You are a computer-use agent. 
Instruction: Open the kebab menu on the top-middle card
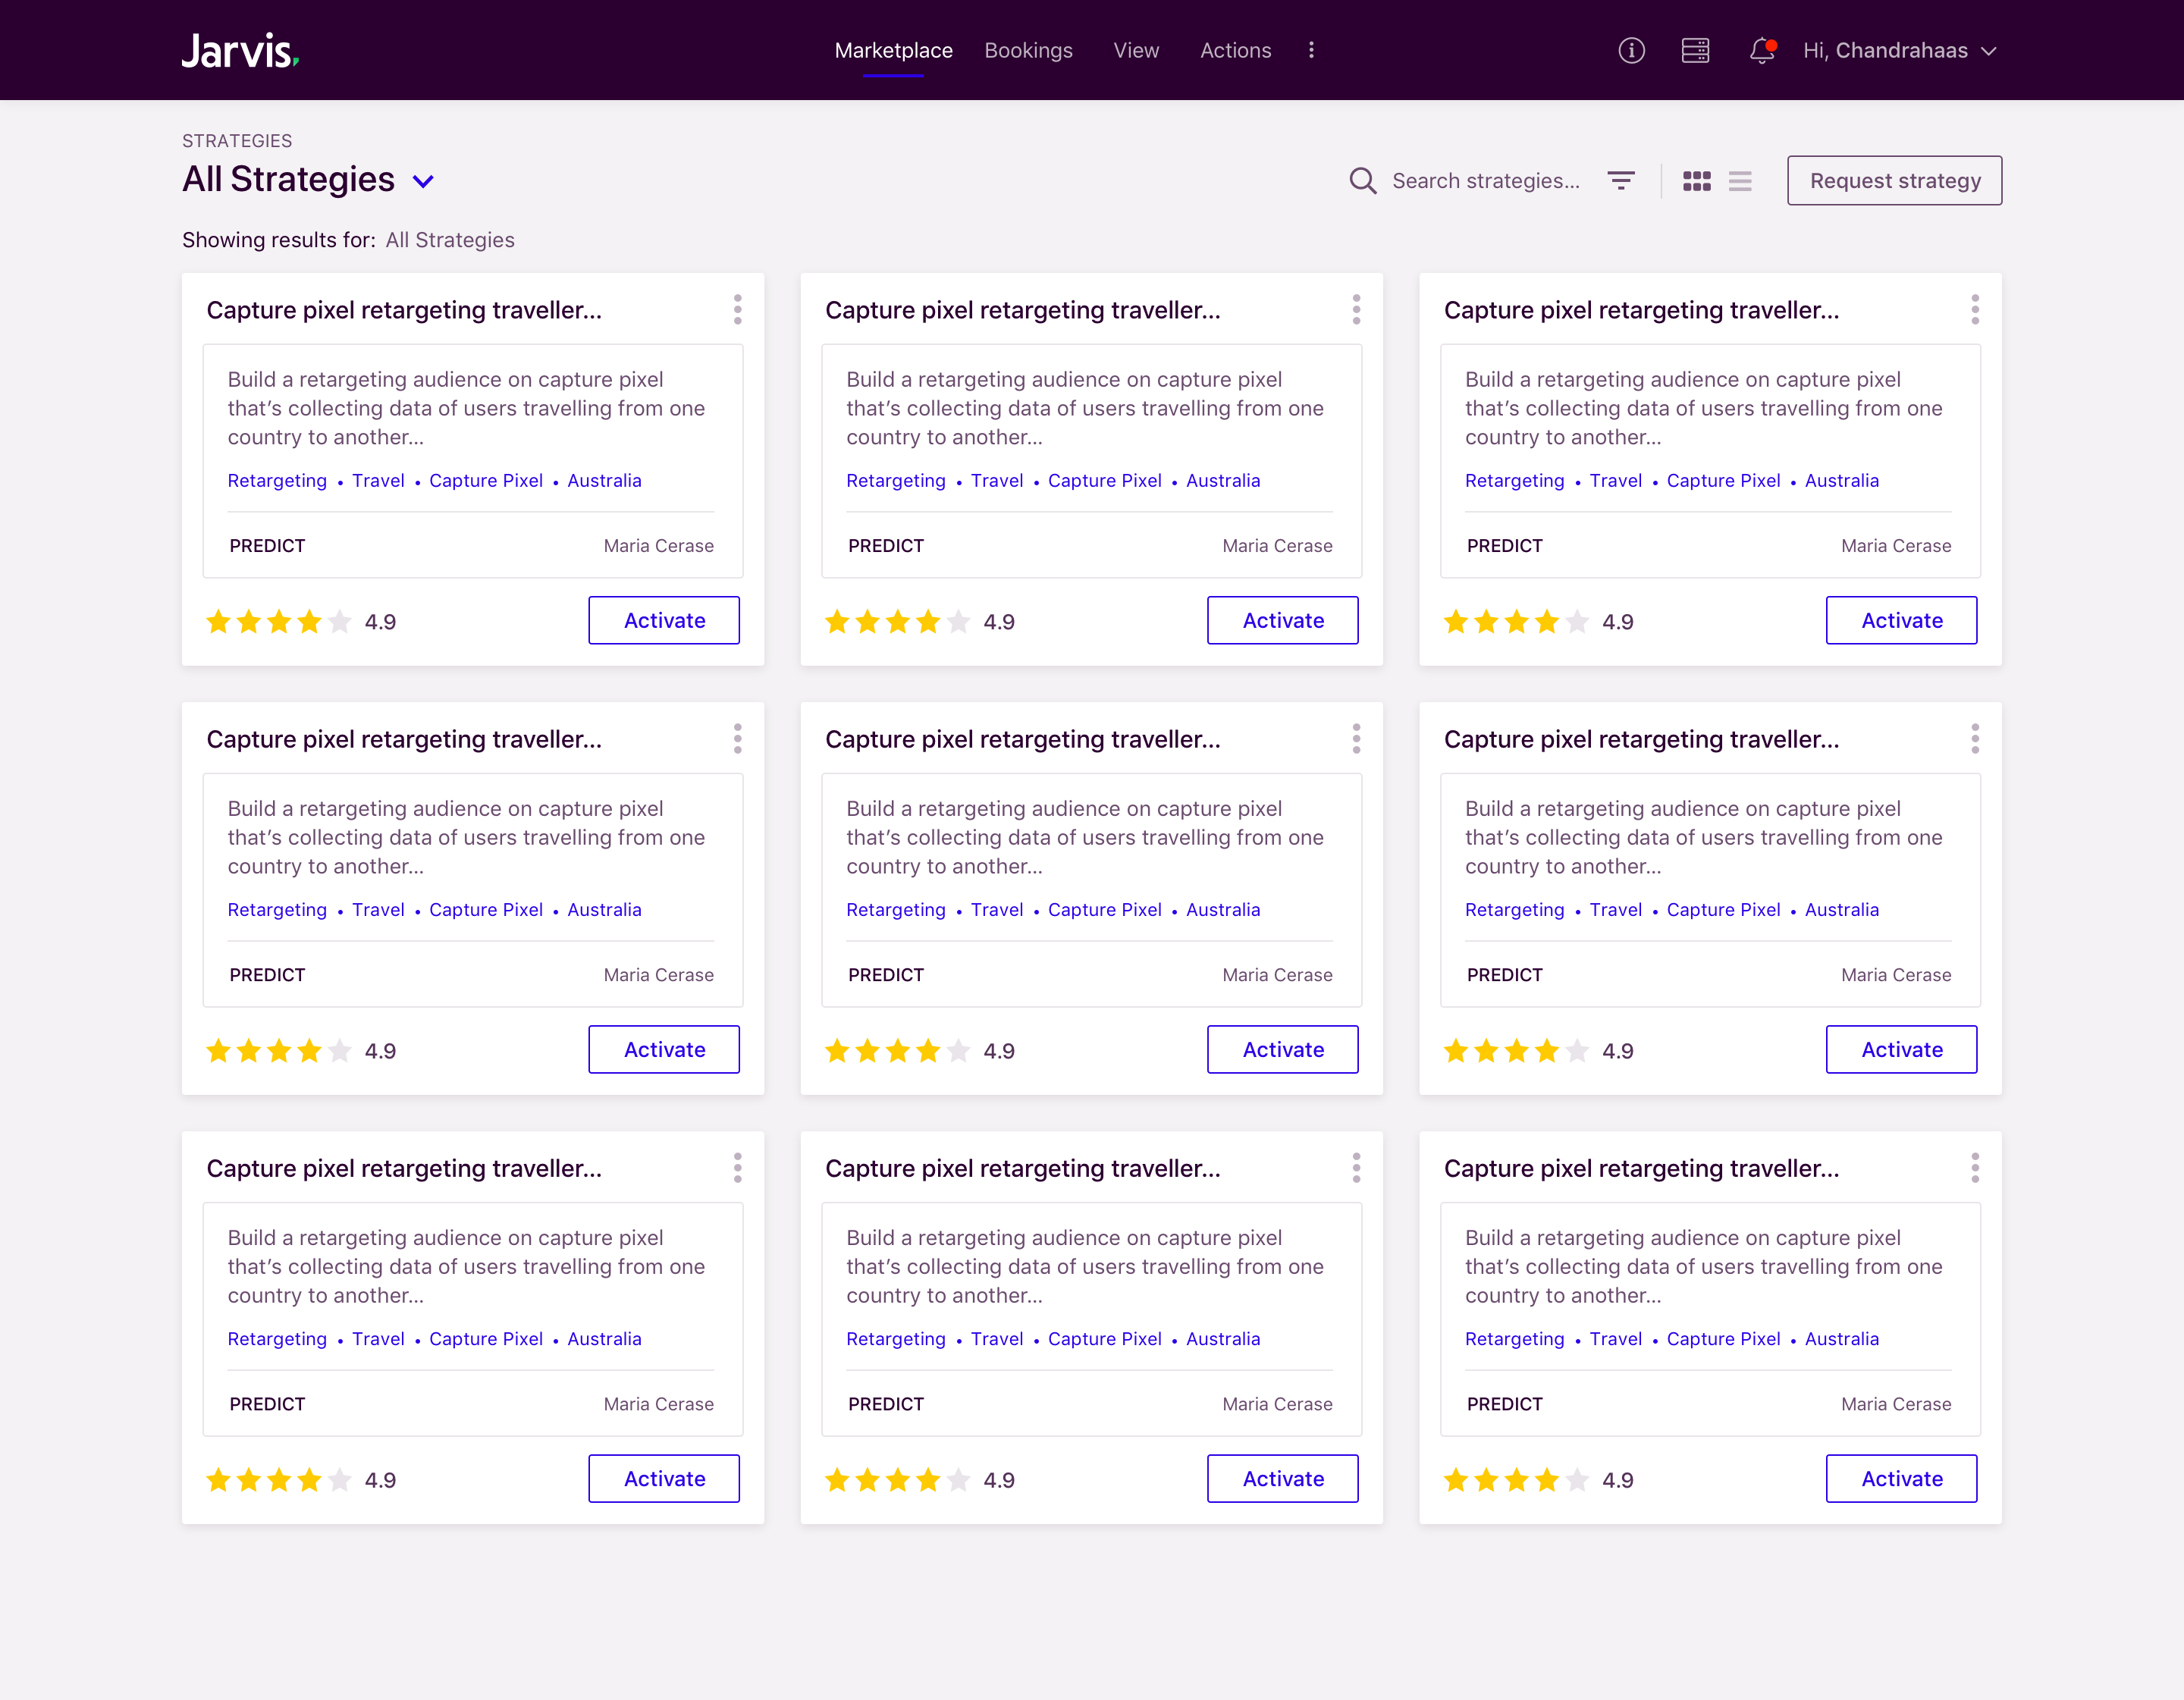1356,310
